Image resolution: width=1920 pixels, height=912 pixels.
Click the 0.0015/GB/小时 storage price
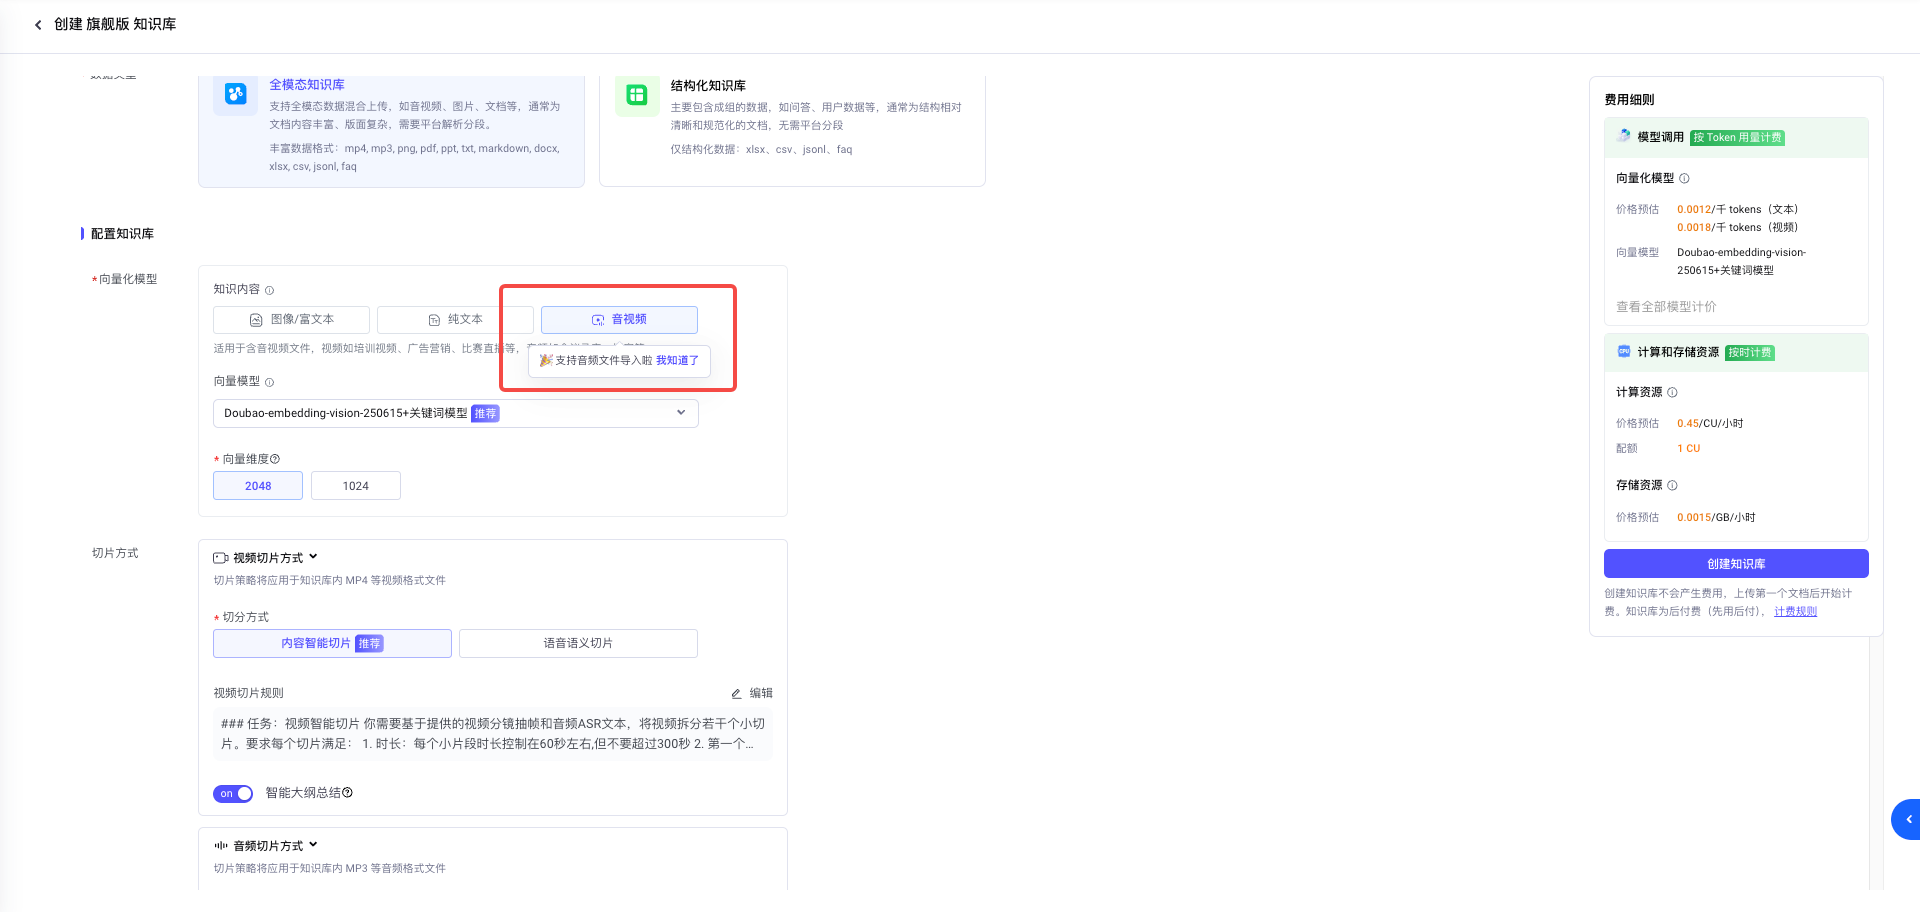(x=1716, y=518)
